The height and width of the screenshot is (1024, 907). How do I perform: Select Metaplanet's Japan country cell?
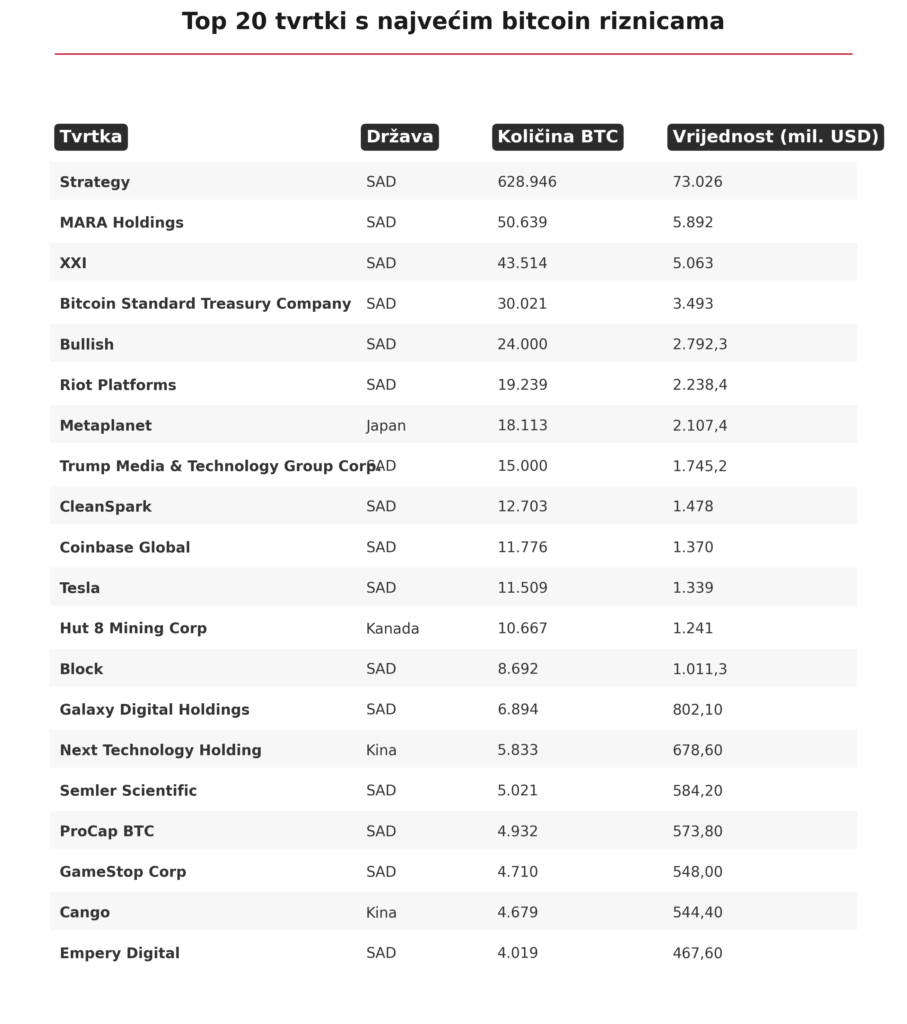click(x=386, y=426)
